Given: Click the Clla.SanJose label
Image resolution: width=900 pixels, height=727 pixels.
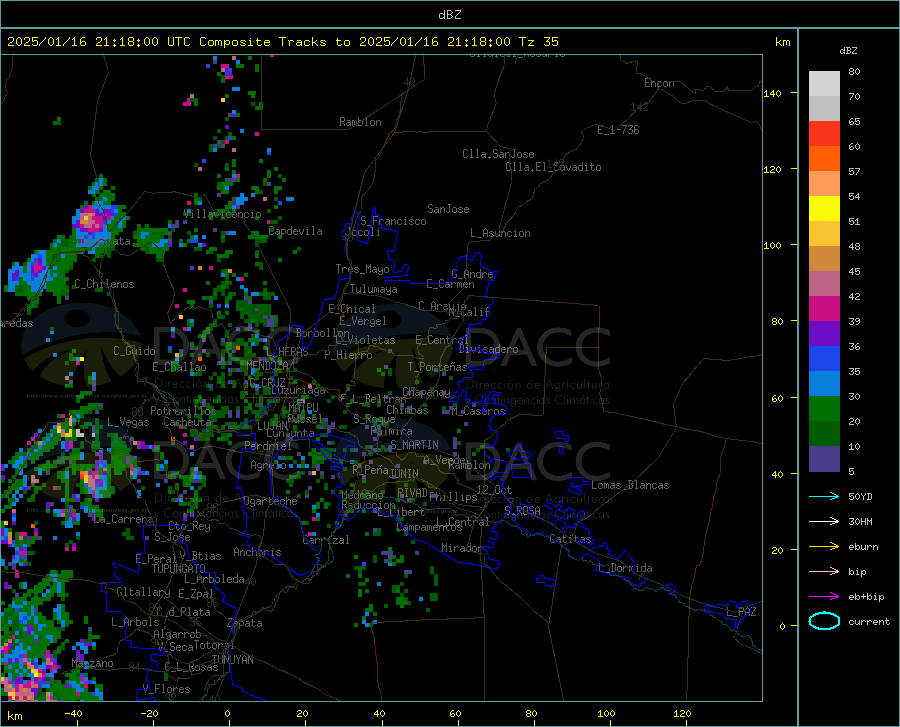Looking at the screenshot, I should (x=498, y=154).
